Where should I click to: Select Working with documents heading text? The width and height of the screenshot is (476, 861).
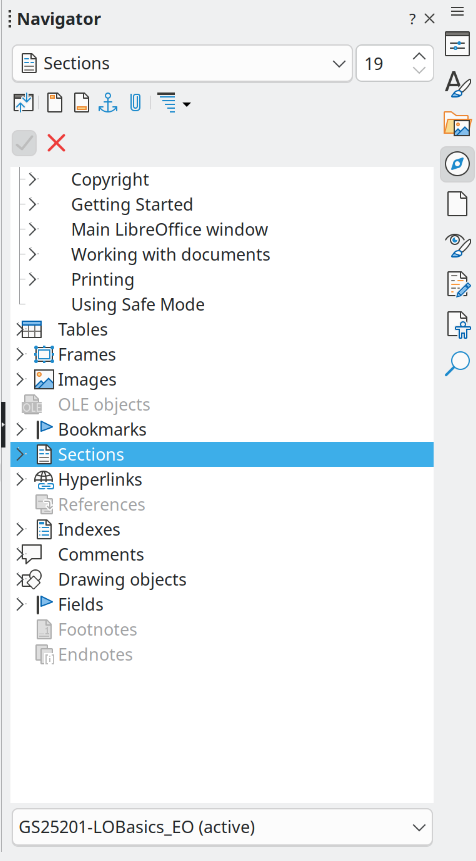[171, 254]
